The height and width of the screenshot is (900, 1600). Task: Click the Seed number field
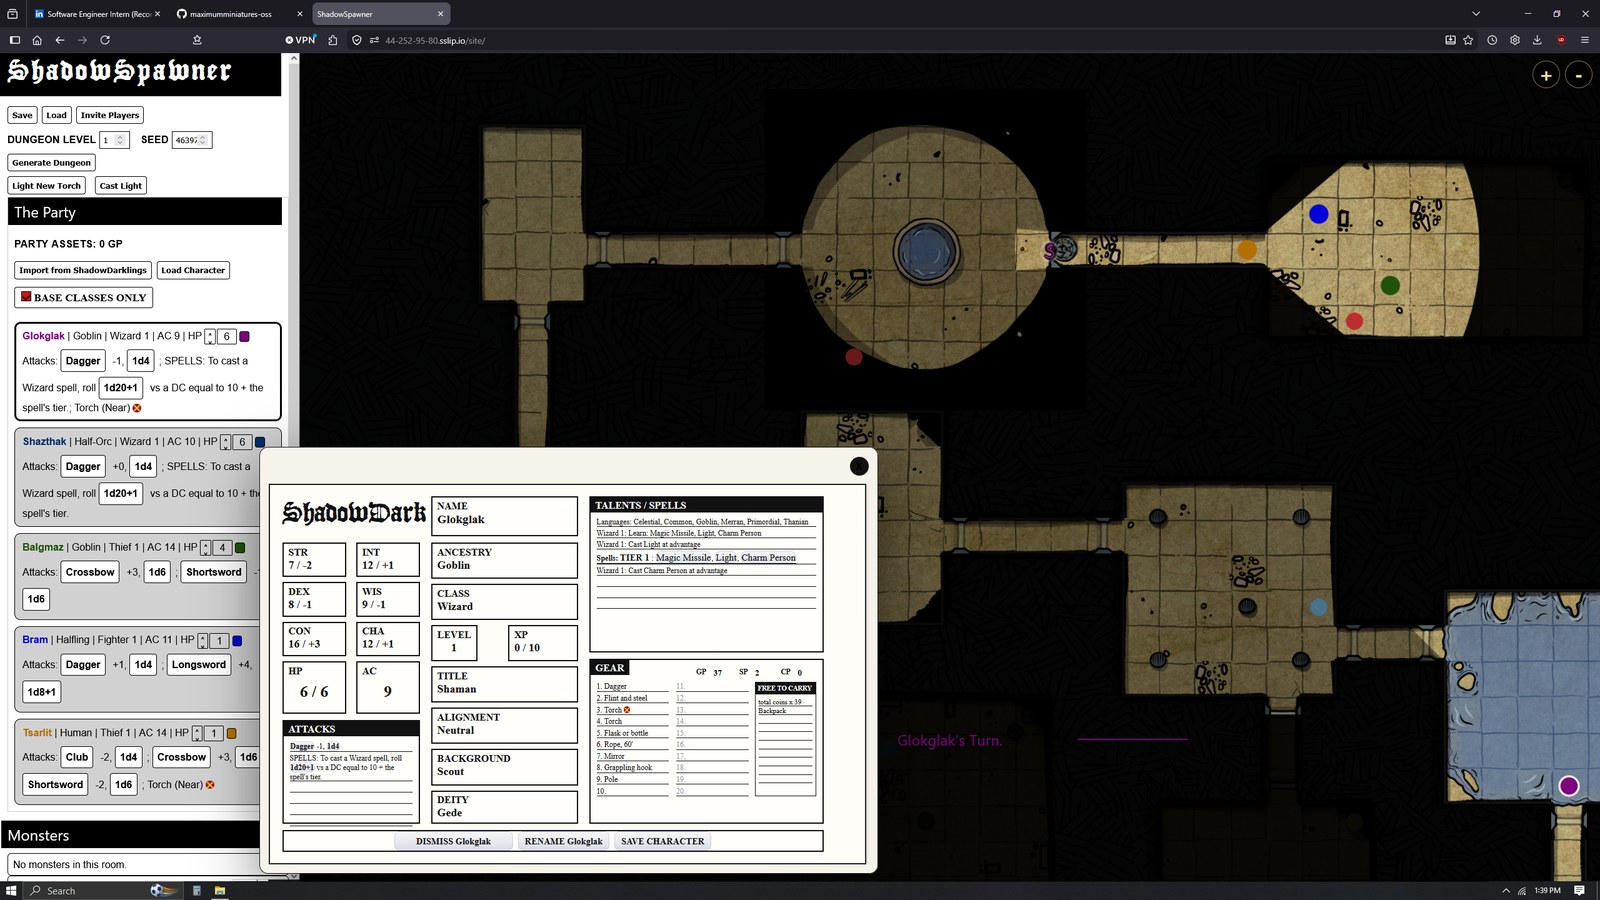(191, 140)
